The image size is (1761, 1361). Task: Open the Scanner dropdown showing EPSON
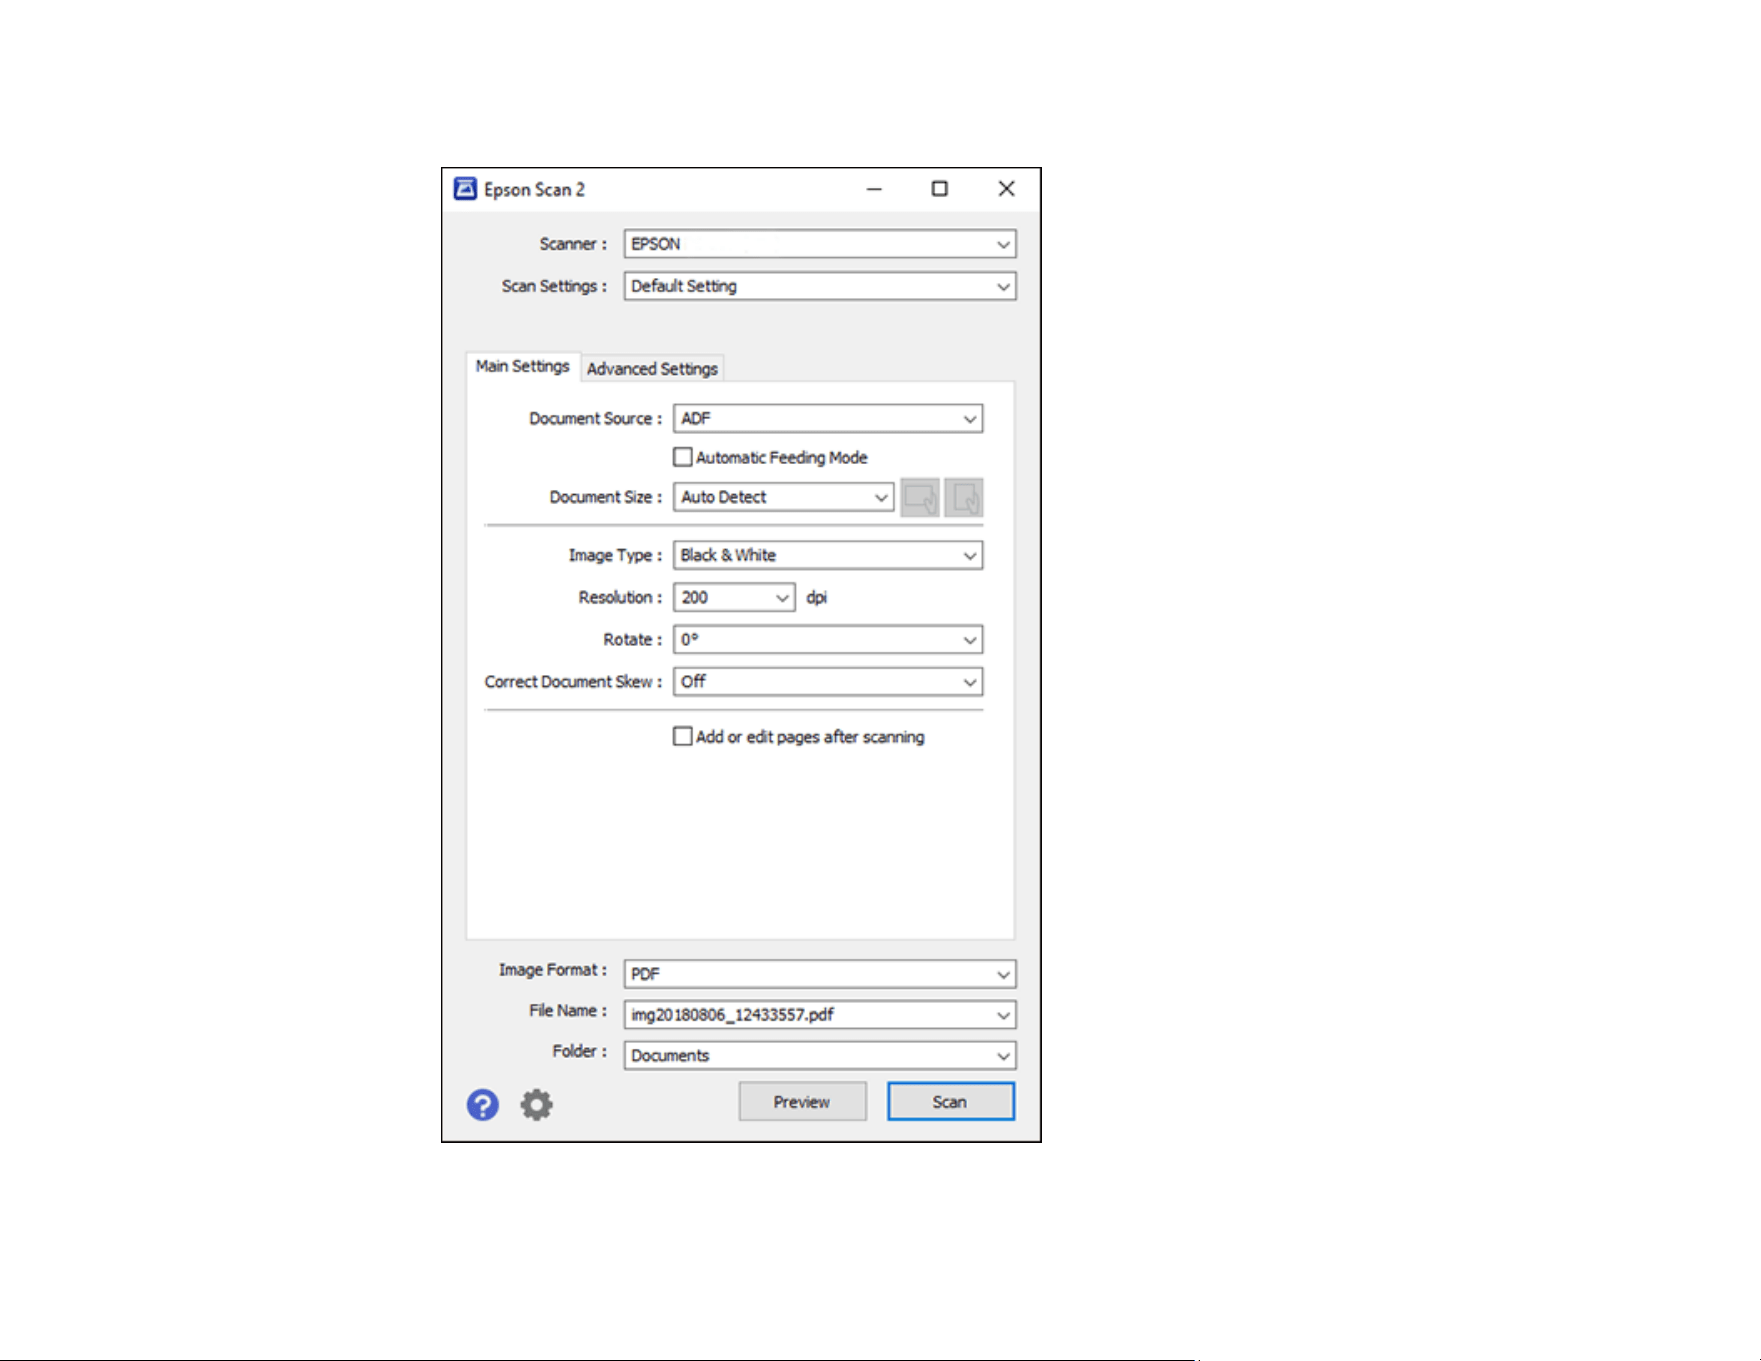point(820,244)
